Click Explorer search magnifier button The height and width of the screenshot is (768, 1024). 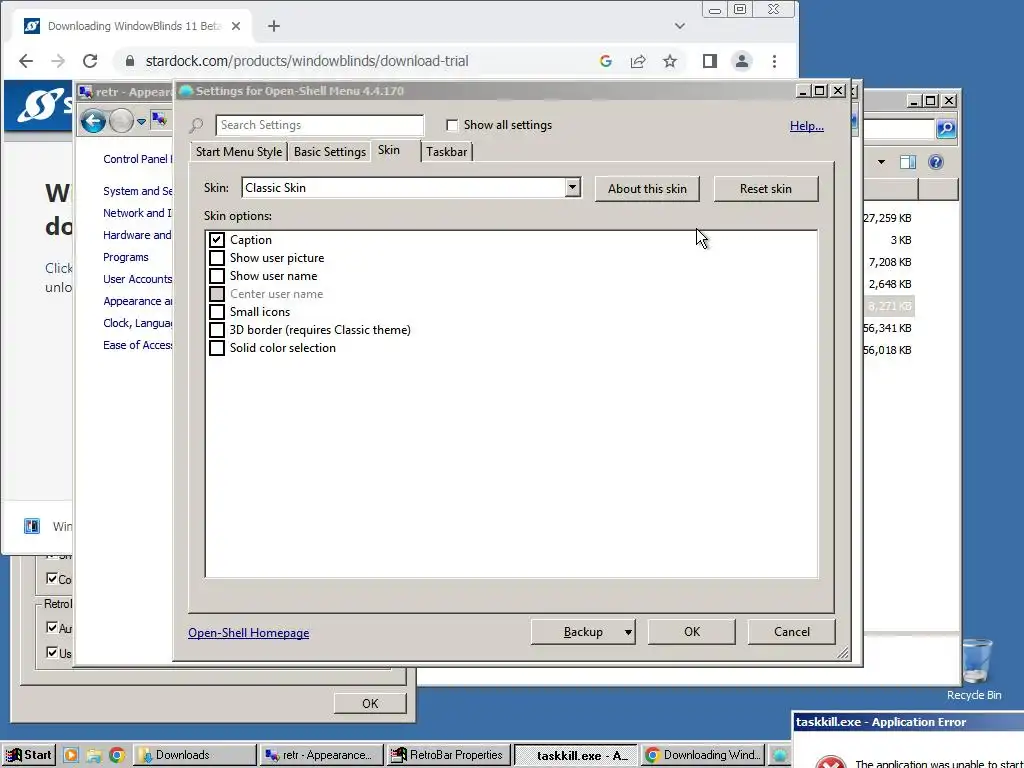coord(946,128)
